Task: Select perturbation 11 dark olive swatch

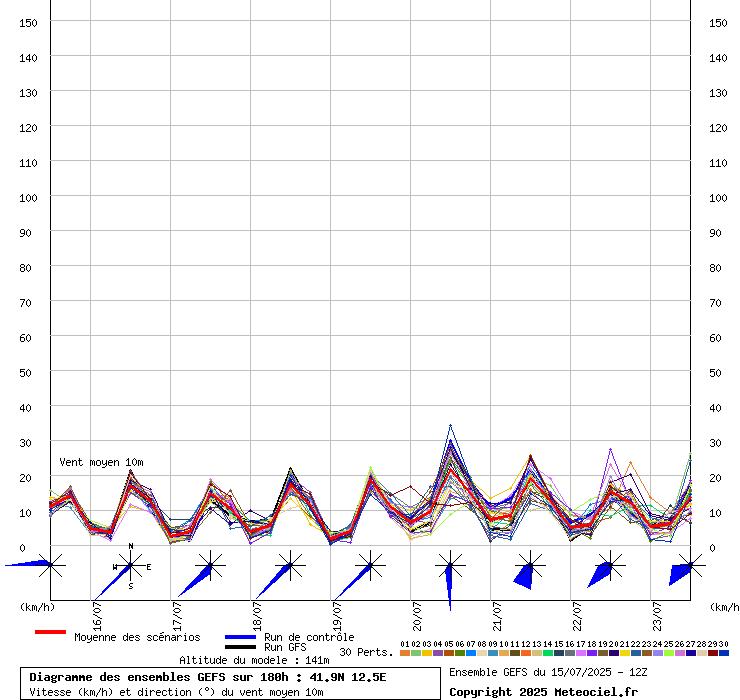Action: pos(515,653)
